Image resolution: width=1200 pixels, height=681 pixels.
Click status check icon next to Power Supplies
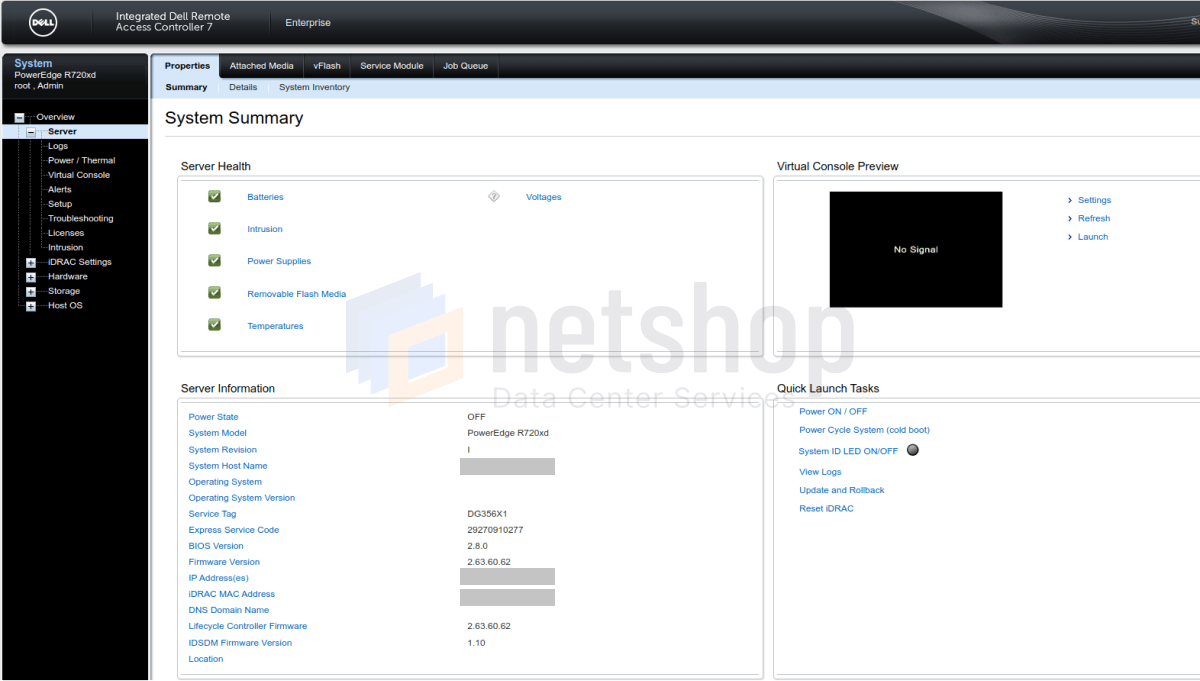click(213, 260)
